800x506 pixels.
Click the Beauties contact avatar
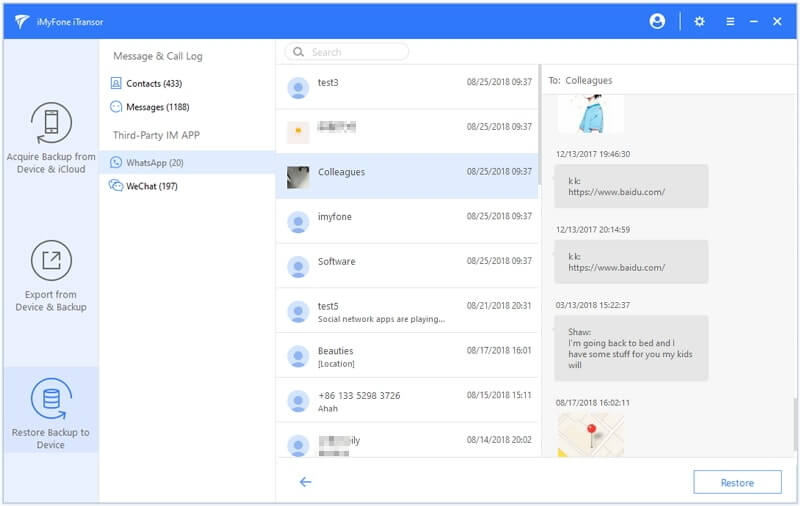pyautogui.click(x=298, y=357)
